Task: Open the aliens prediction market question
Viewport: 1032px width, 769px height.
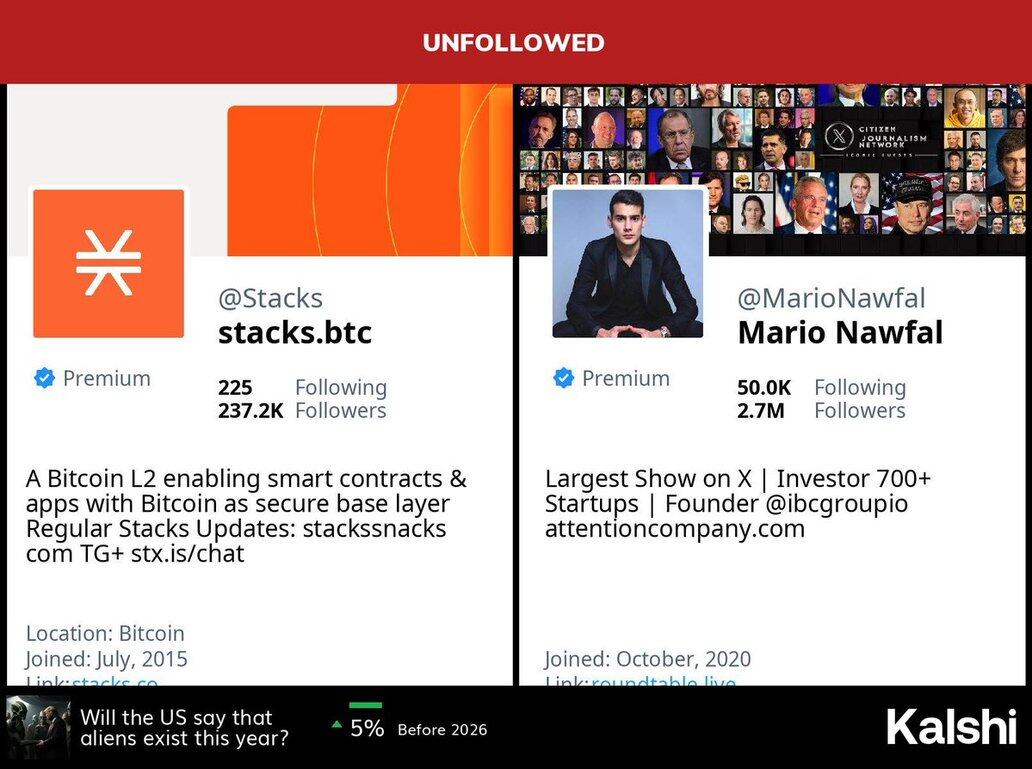Action: (x=185, y=728)
